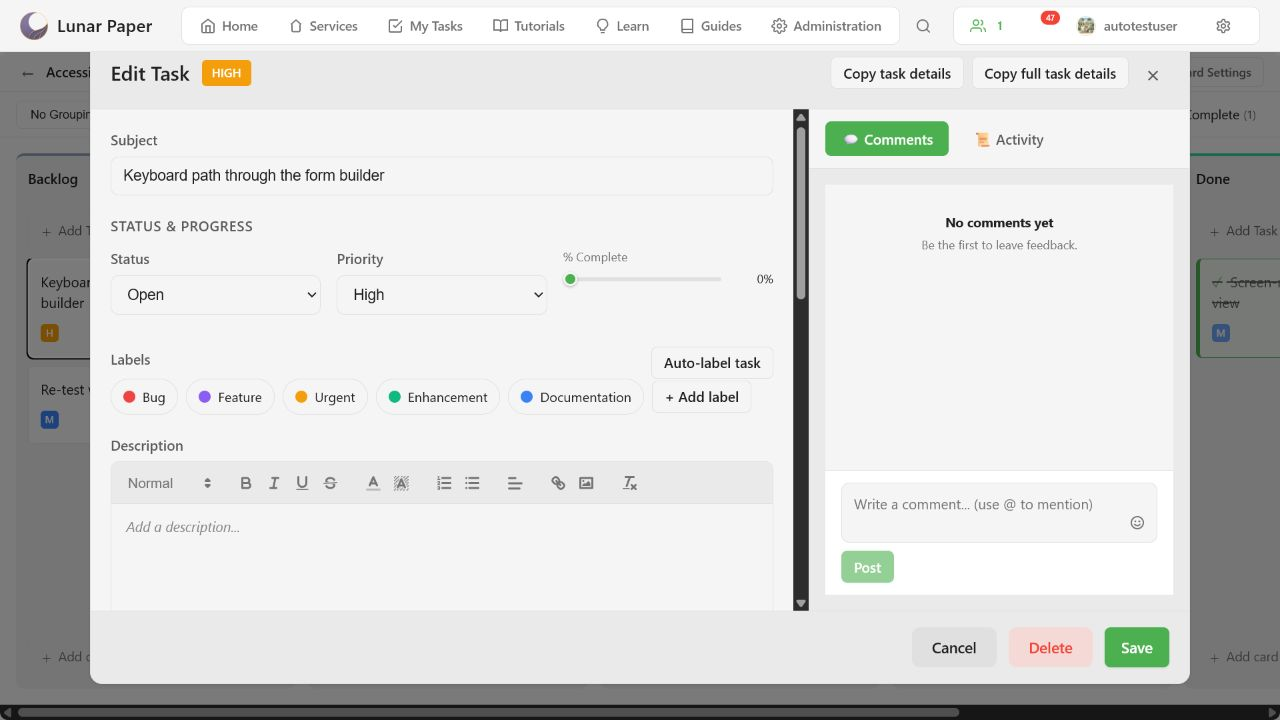
Task: Click Copy task details button
Action: coord(897,73)
